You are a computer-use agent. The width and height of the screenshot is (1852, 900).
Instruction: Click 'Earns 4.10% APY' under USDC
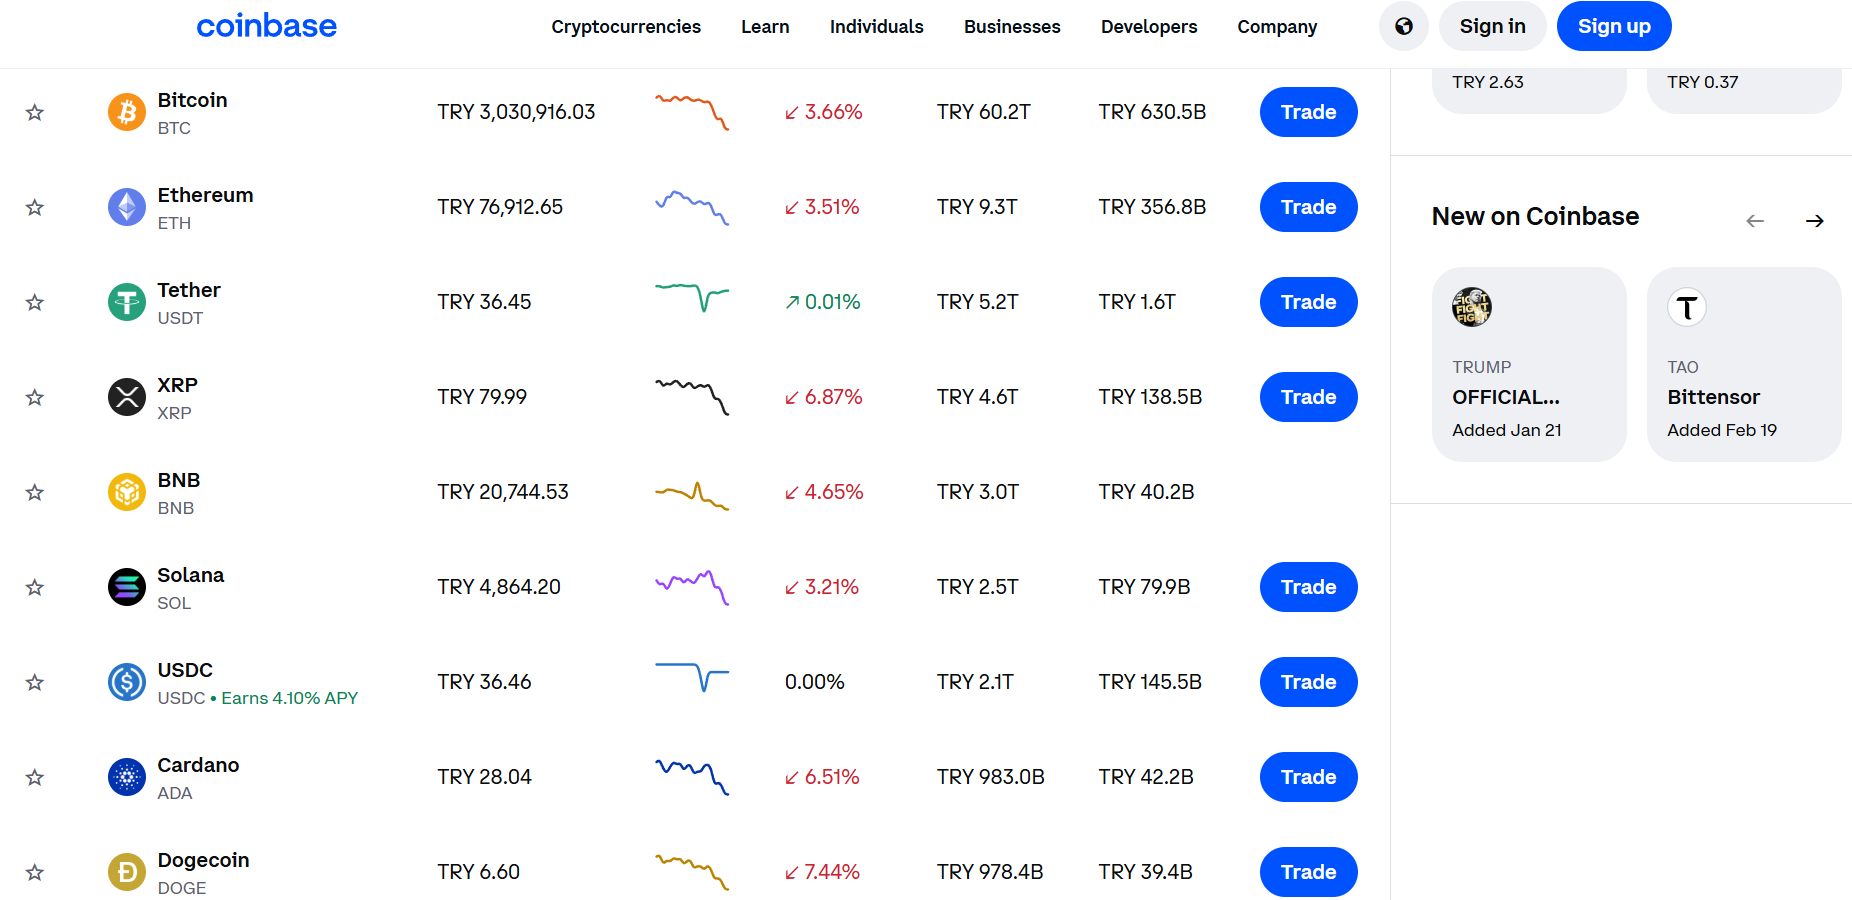tap(289, 698)
